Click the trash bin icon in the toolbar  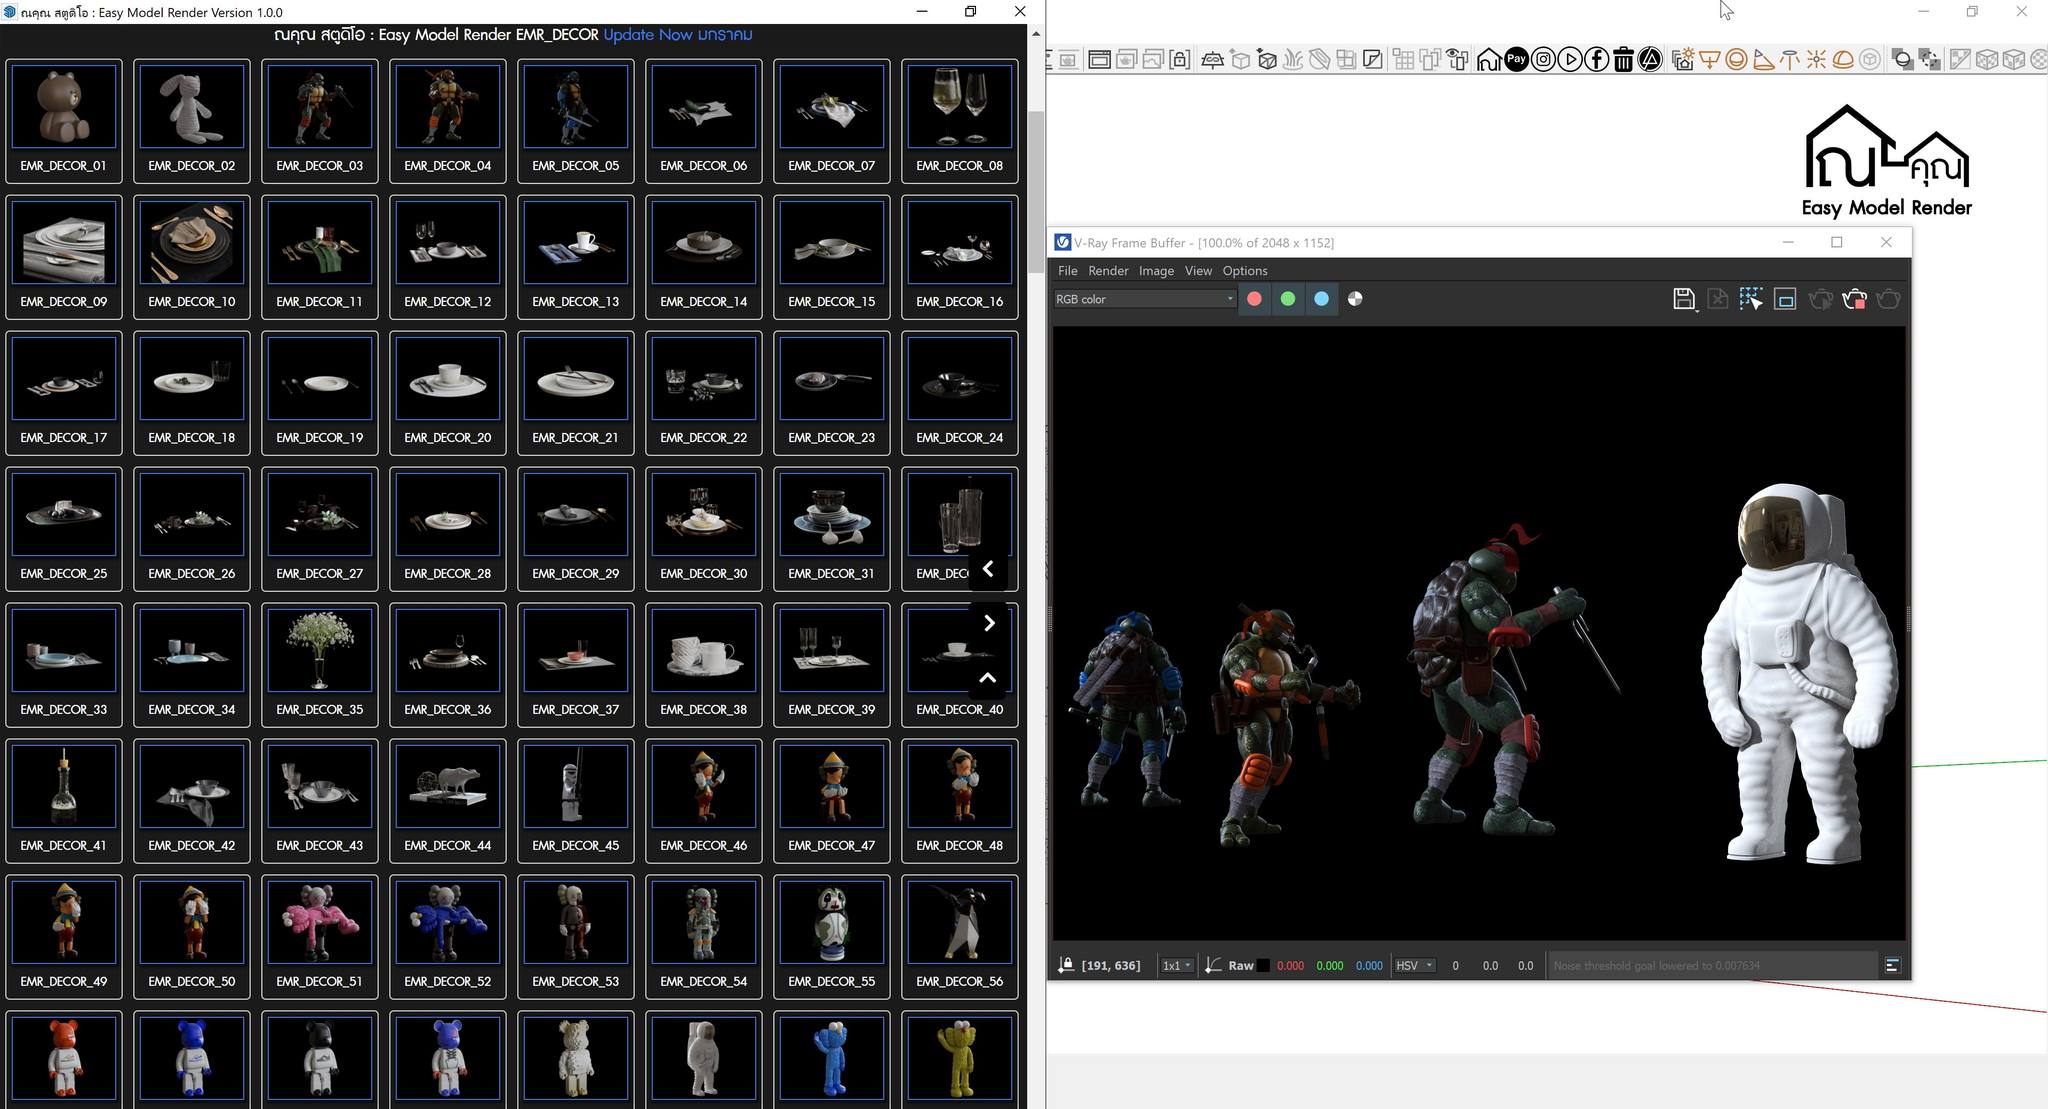click(1624, 60)
